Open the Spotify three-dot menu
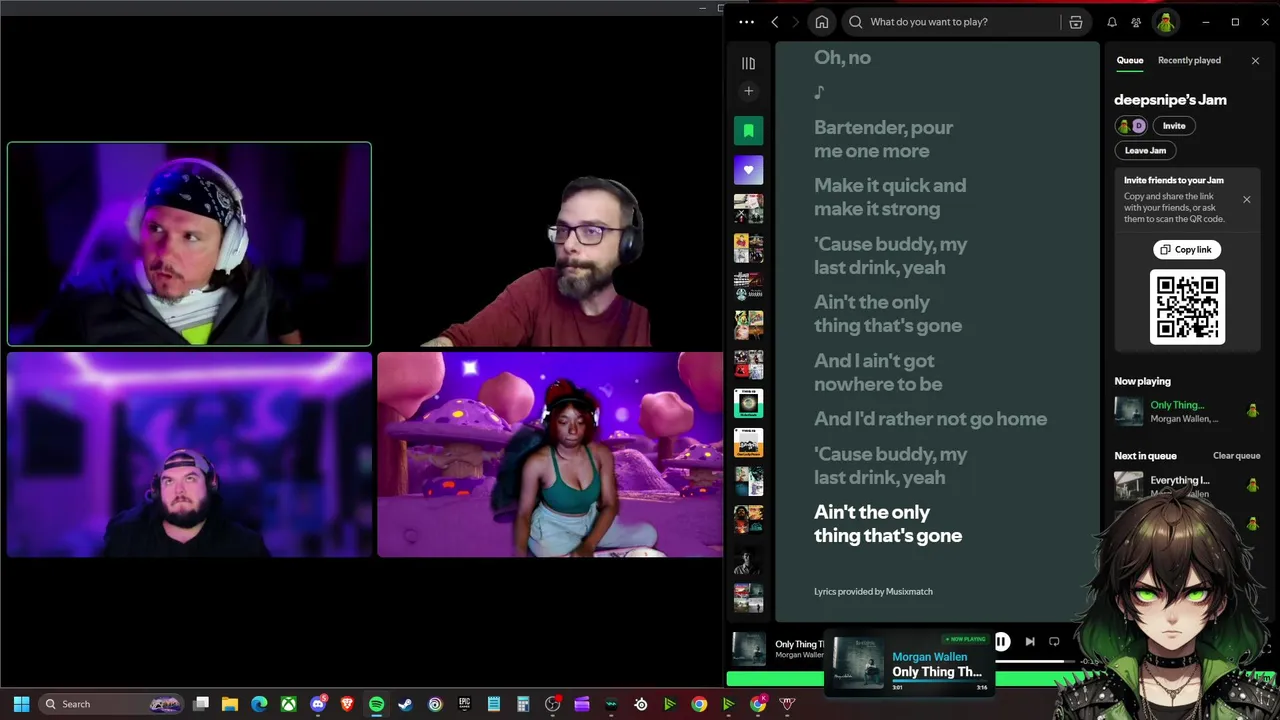The height and width of the screenshot is (720, 1280). click(746, 22)
